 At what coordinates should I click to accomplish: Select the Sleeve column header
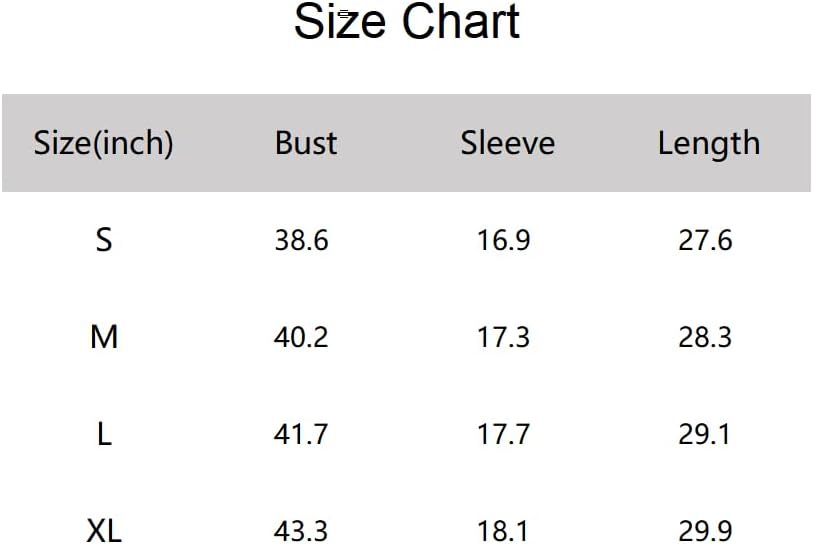pyautogui.click(x=507, y=143)
